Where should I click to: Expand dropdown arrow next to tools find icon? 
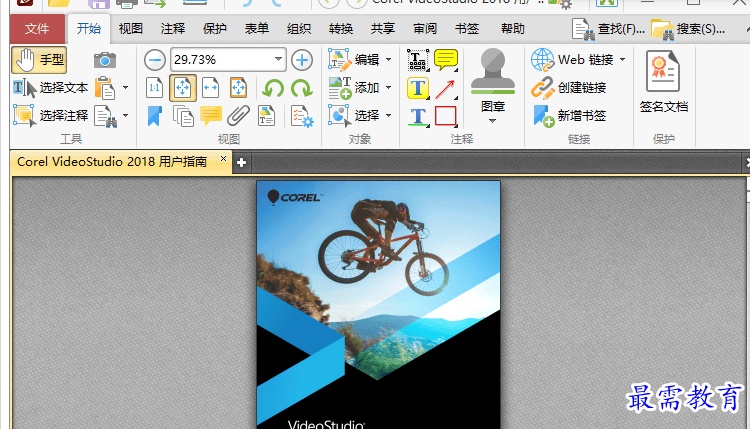125,115
